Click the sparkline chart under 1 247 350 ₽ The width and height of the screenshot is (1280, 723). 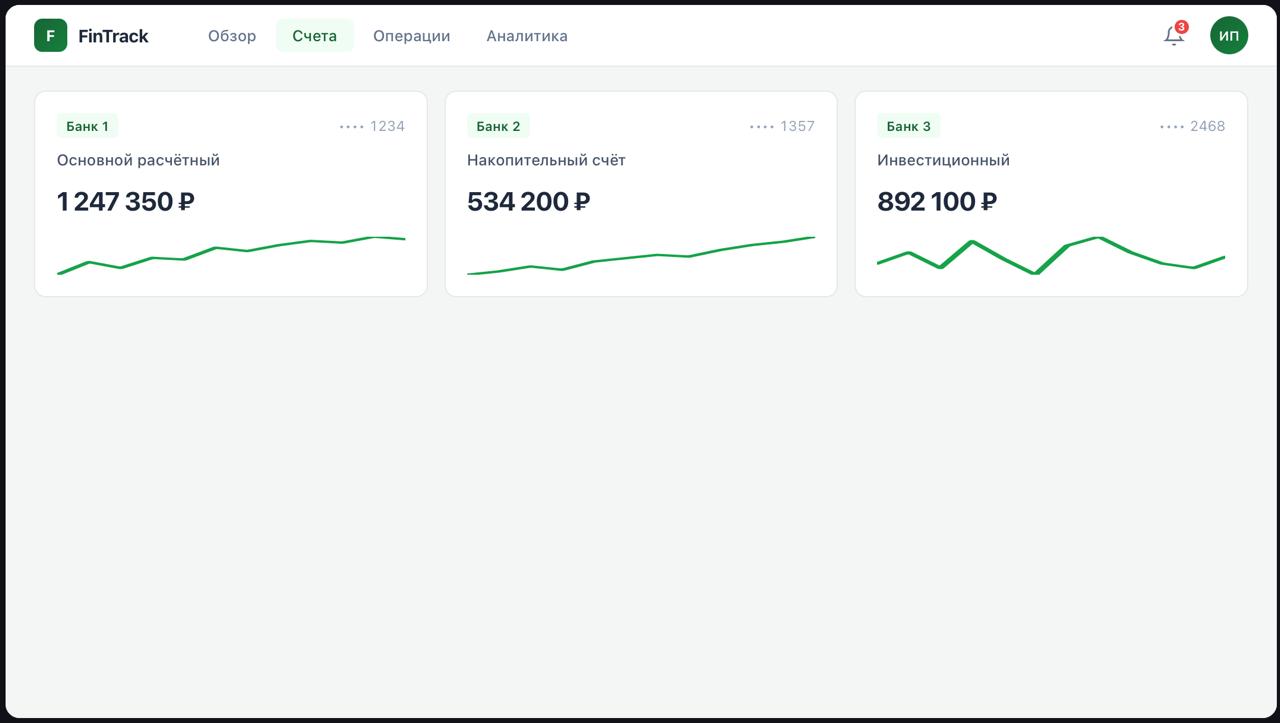pyautogui.click(x=231, y=256)
